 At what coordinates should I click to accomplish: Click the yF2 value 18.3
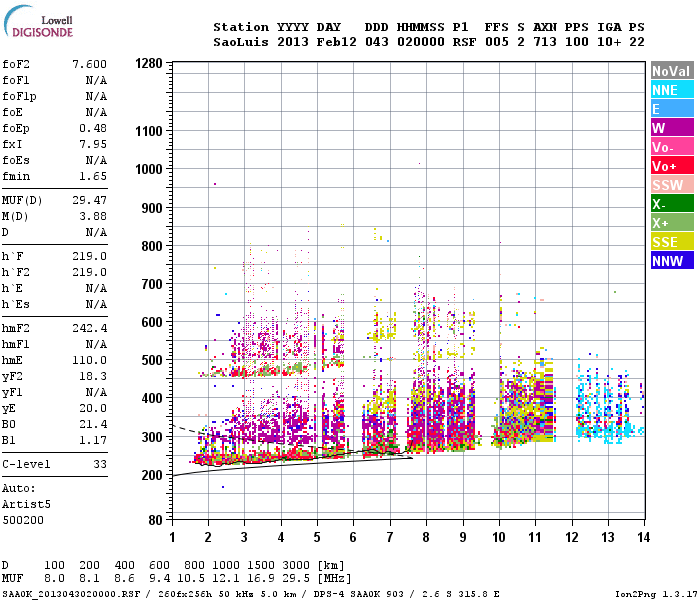click(x=93, y=376)
